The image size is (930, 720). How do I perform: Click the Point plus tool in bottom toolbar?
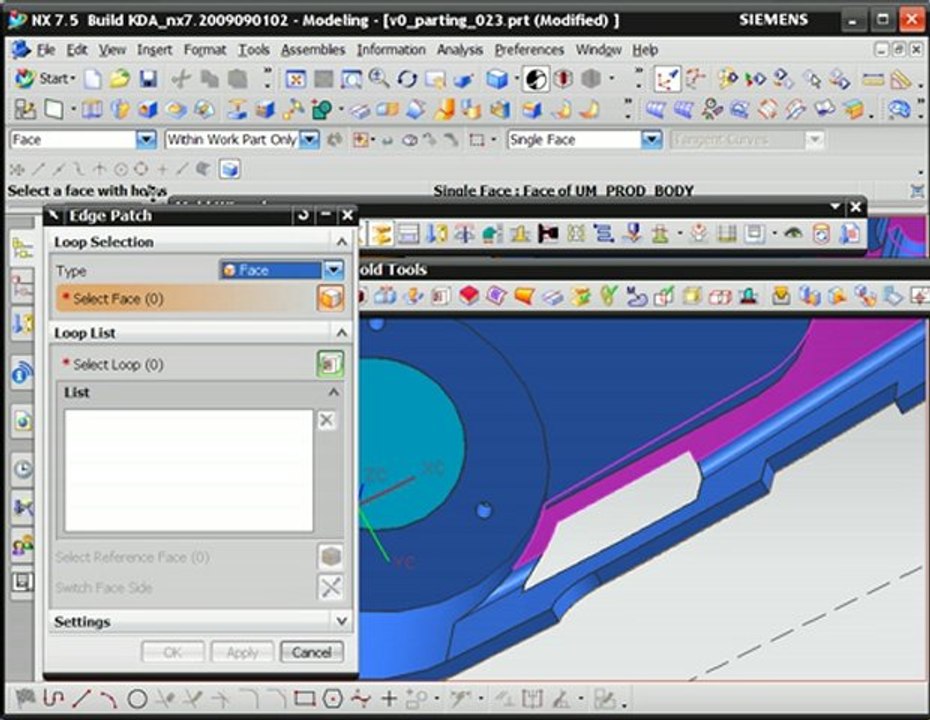click(x=389, y=699)
